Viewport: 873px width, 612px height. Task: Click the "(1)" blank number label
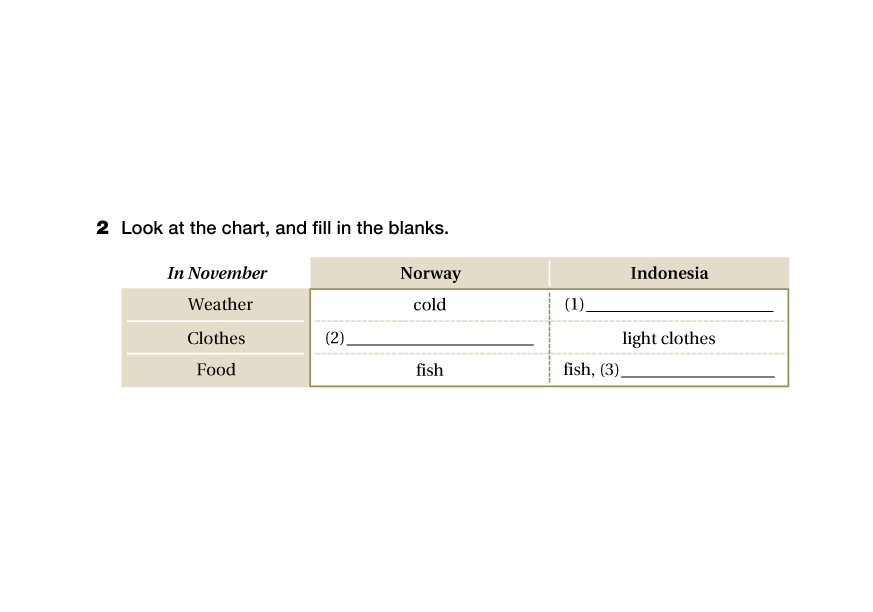click(x=574, y=304)
